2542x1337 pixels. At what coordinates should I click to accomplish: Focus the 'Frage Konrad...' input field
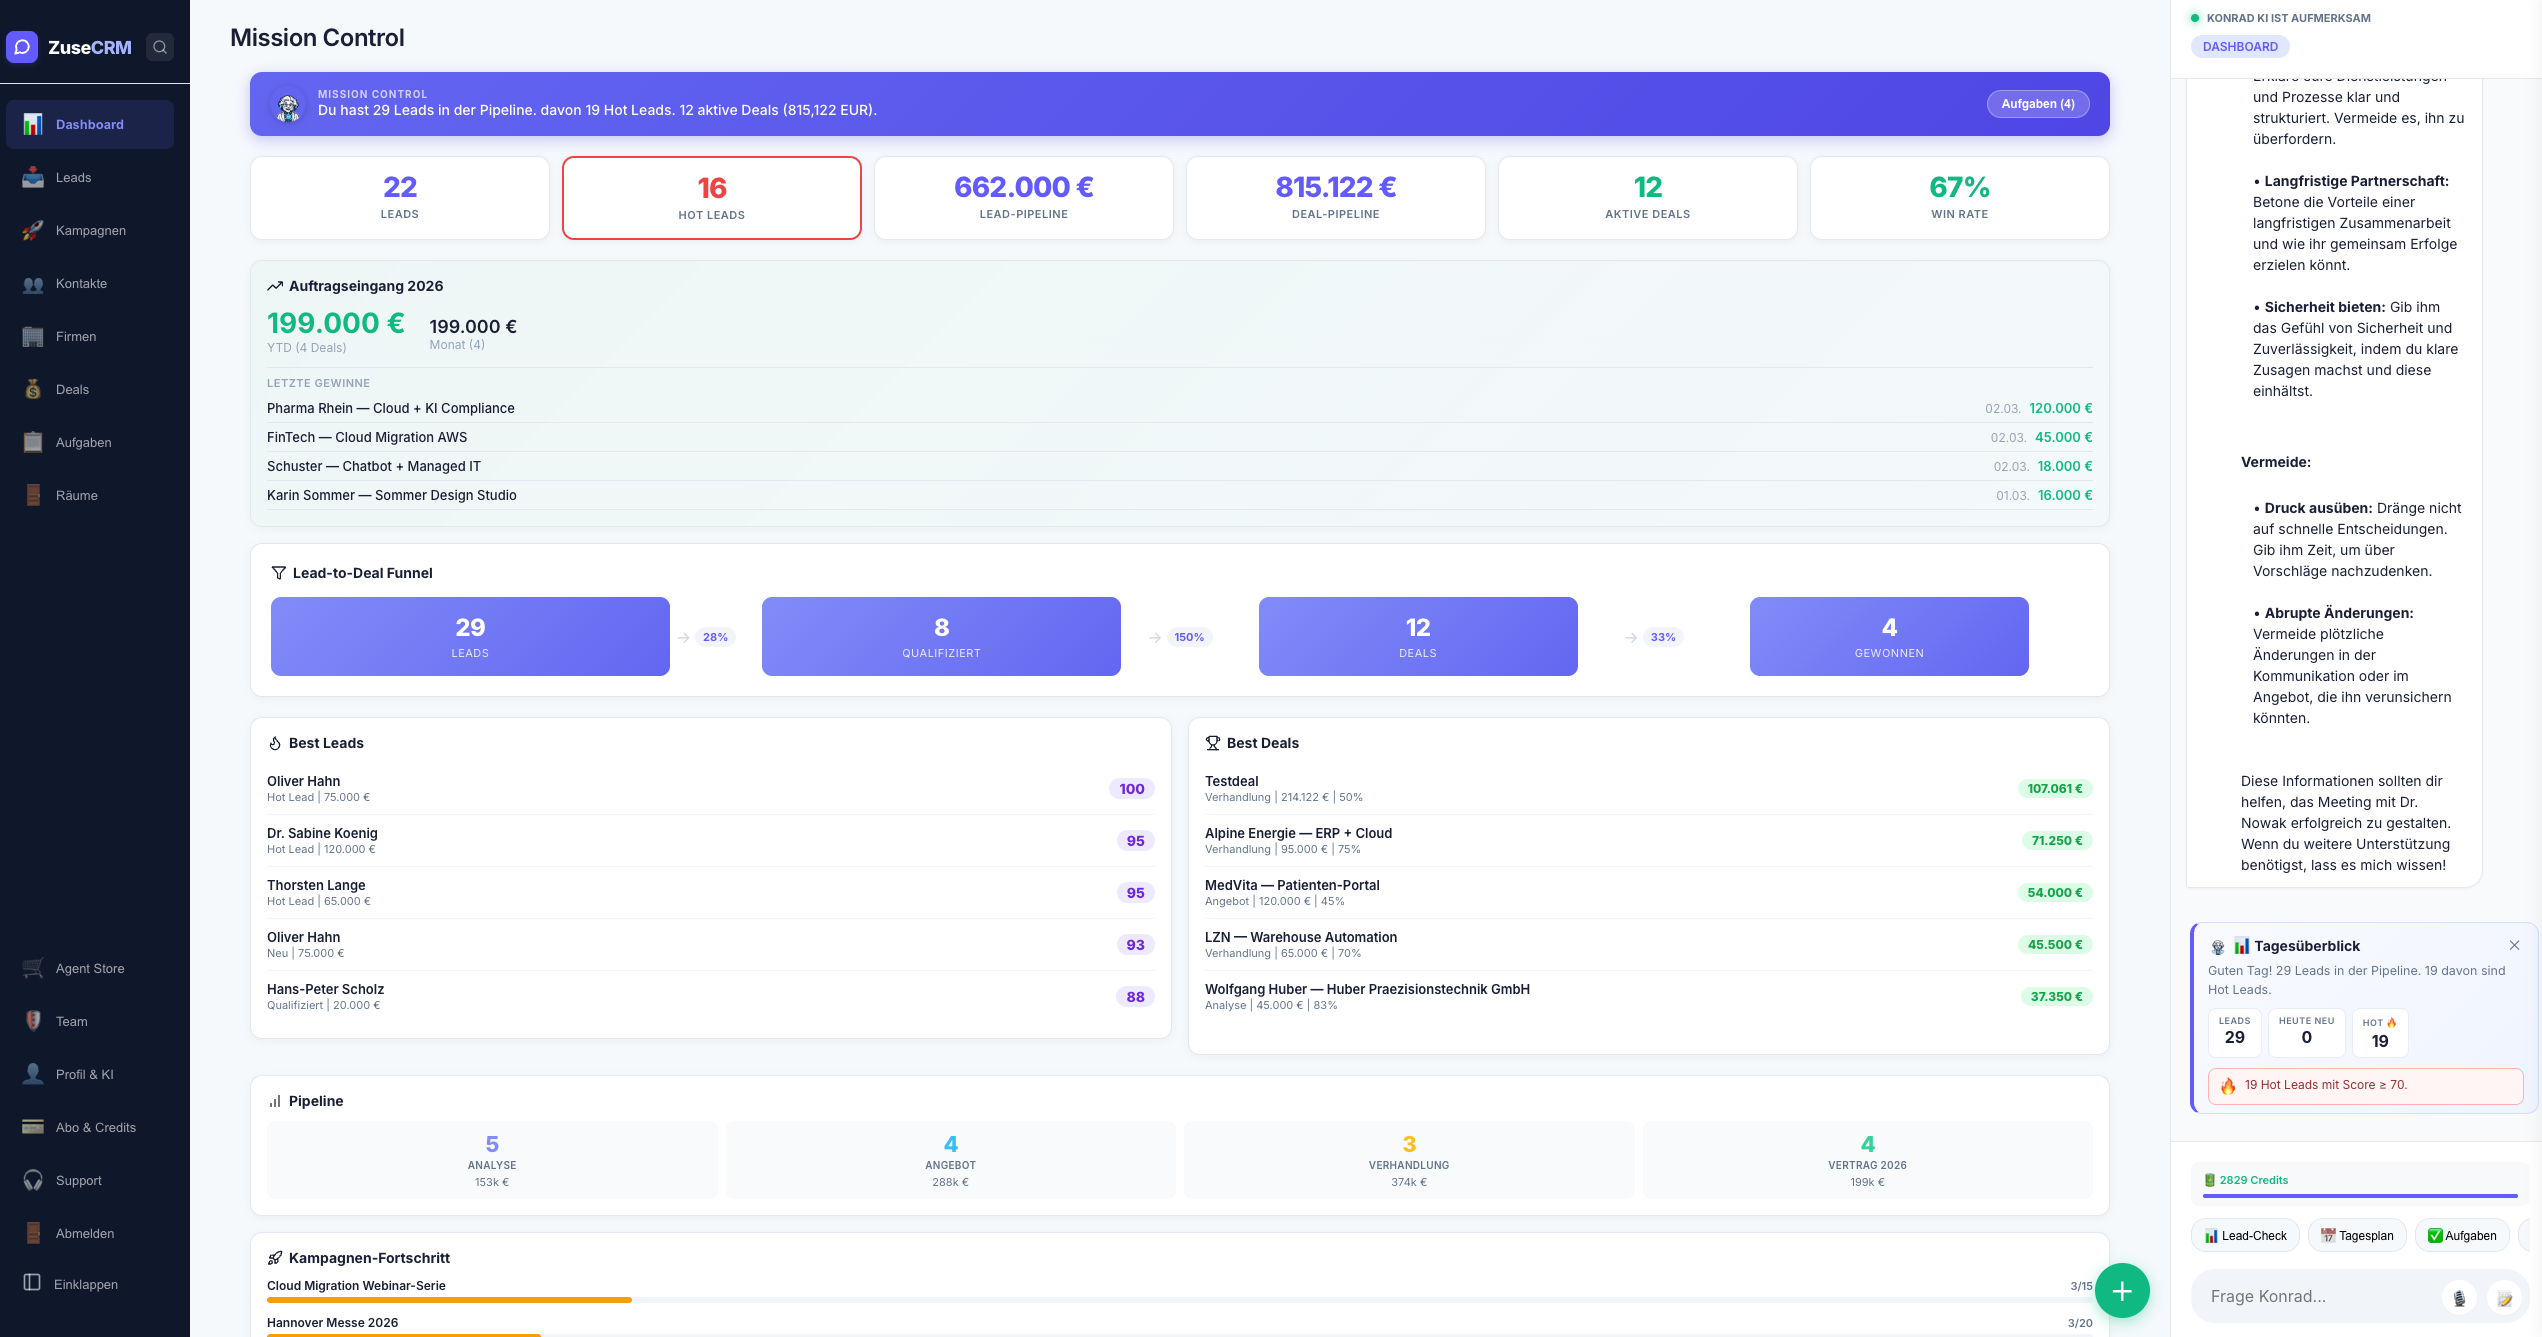coord(2320,1296)
